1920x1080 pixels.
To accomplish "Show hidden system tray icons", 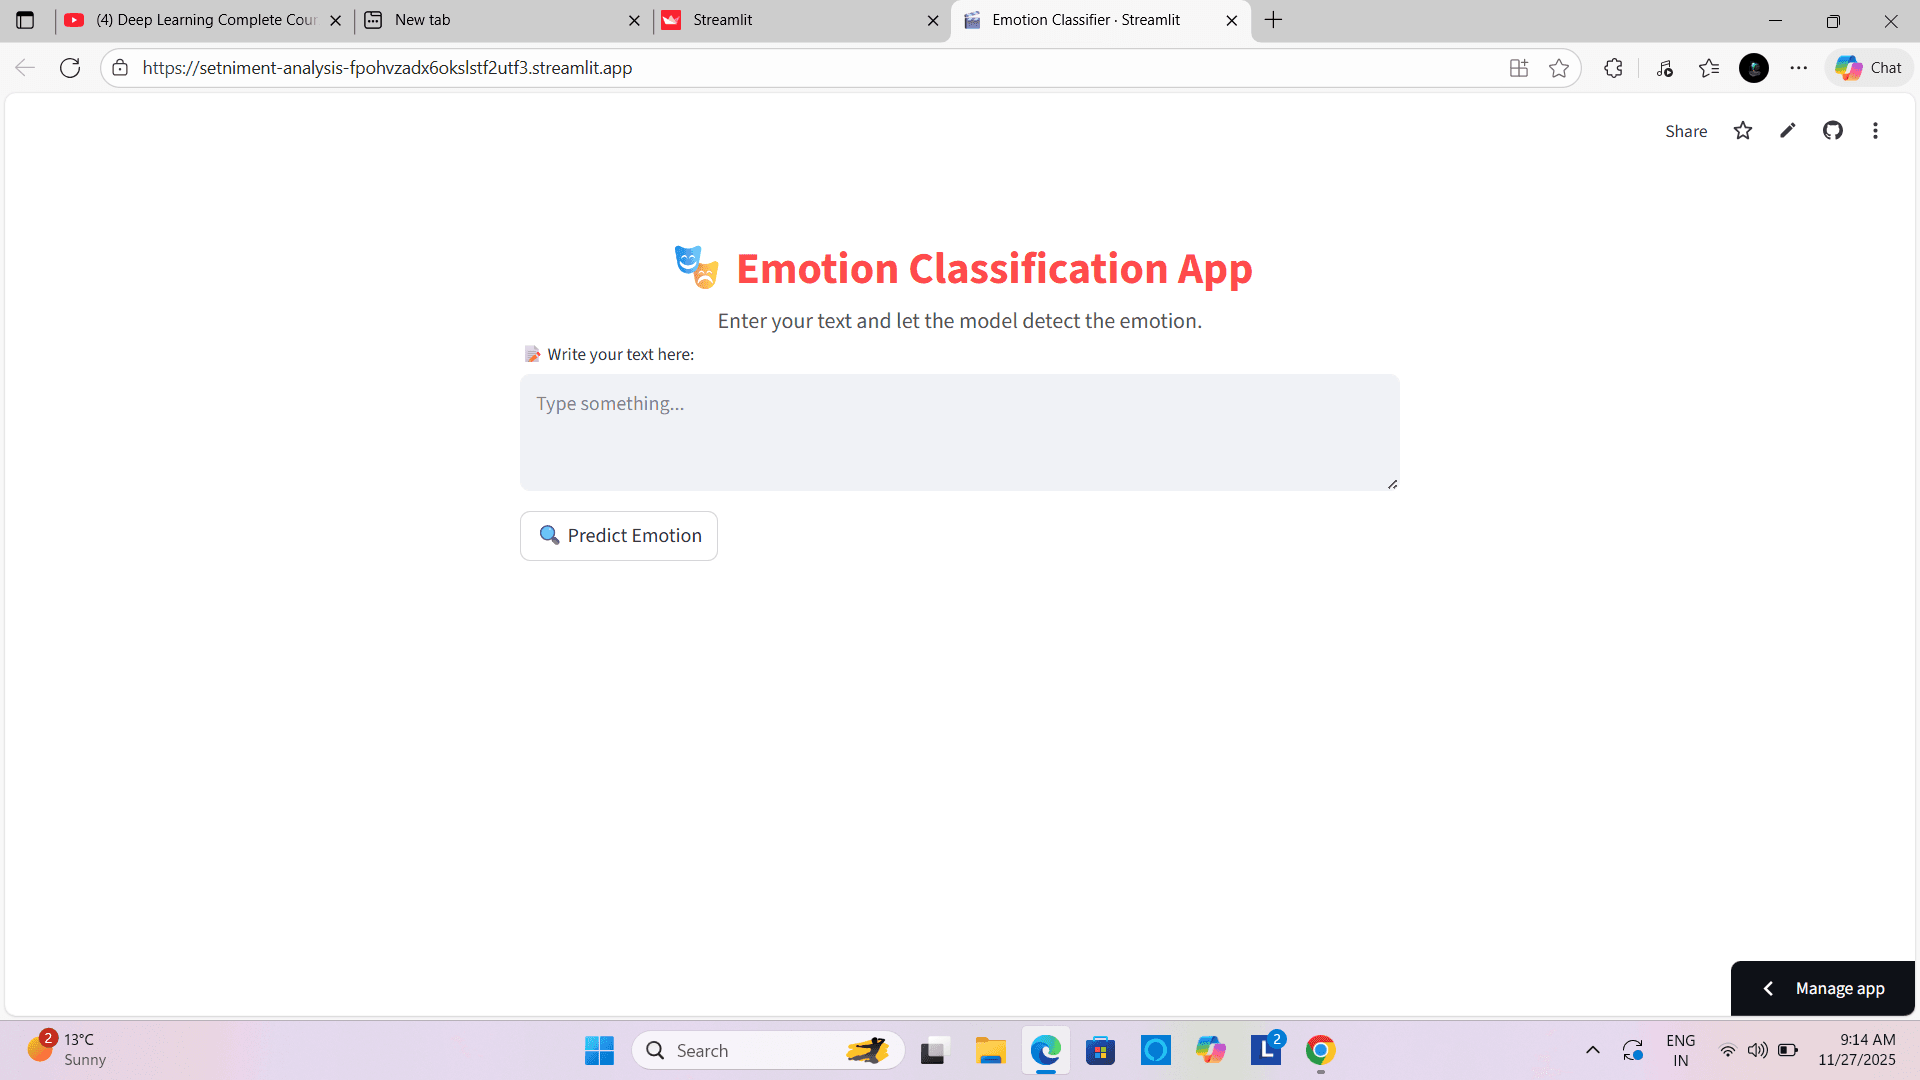I will 1593,1050.
